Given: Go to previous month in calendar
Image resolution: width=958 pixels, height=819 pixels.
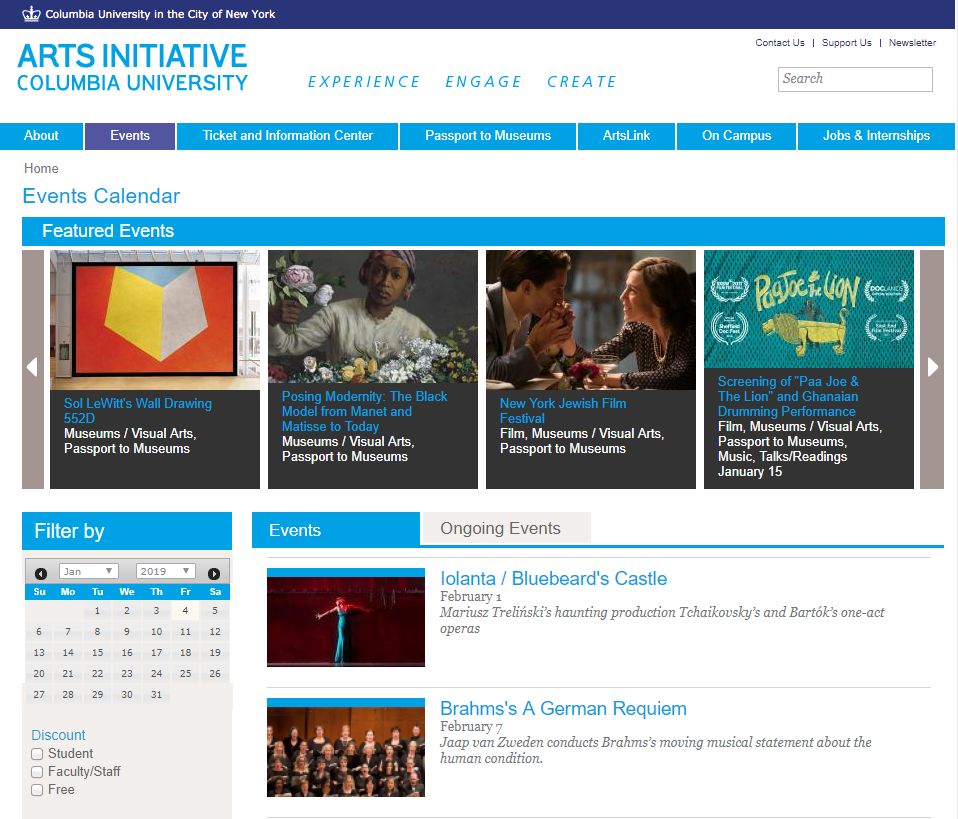Looking at the screenshot, I should click(x=41, y=573).
